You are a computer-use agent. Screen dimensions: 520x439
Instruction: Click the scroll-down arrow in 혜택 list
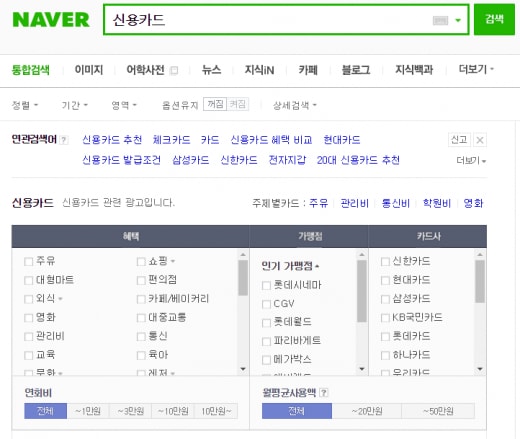pos(243,369)
